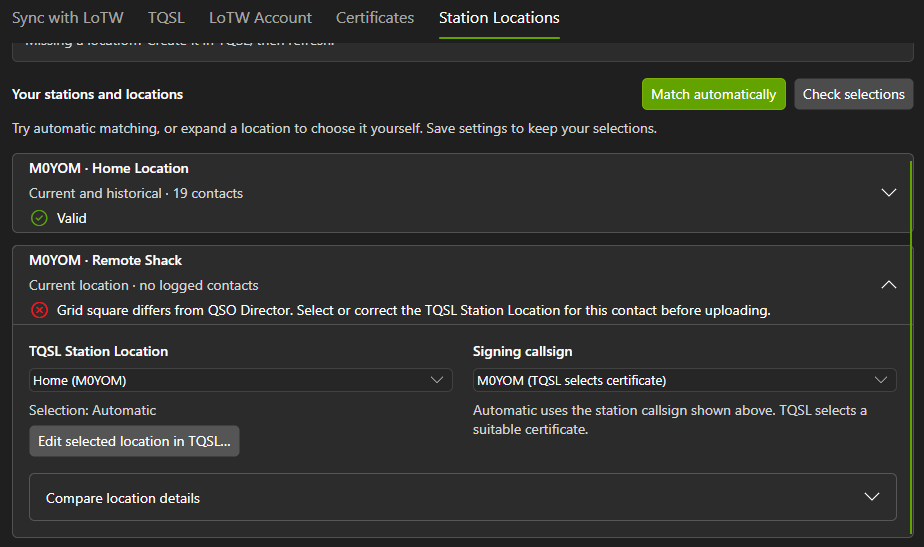Image resolution: width=924 pixels, height=547 pixels.
Task: Click the red grid square error icon
Action: click(x=39, y=310)
